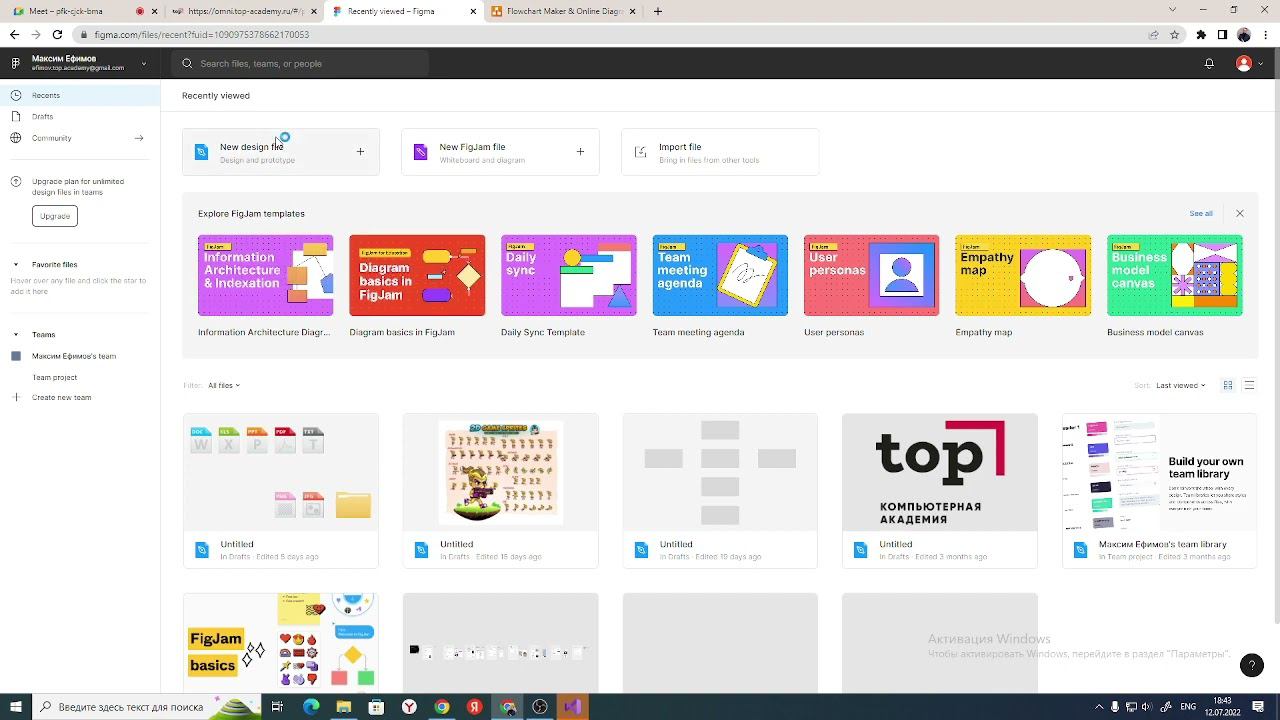This screenshot has height=720, width=1280.
Task: Collapse the Favorite files section
Action: [x=16, y=265]
